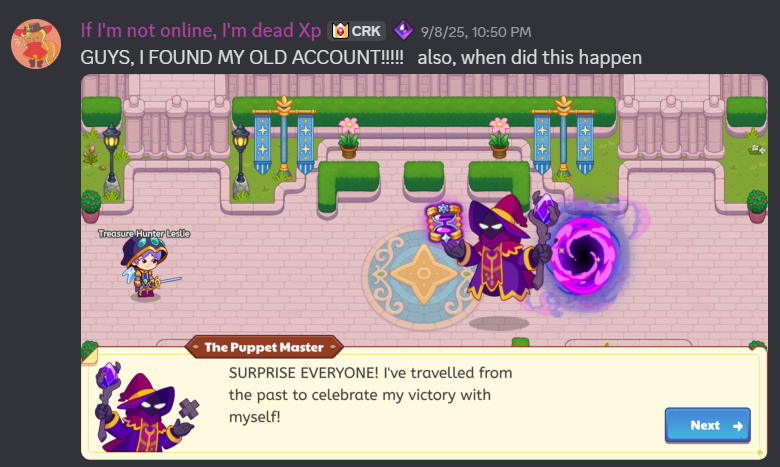Click the SURPRISE EVERYONE dialogue text
Viewport: 780px width, 467px height.
371,394
